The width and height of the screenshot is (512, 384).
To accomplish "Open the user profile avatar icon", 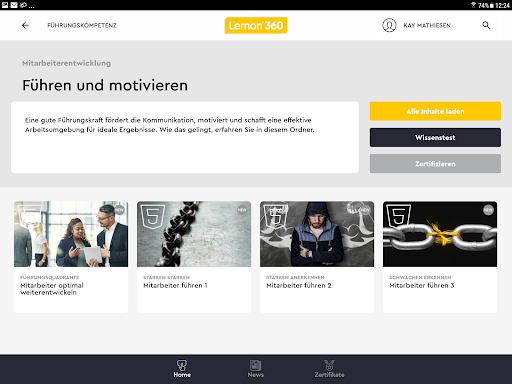I will (x=389, y=25).
